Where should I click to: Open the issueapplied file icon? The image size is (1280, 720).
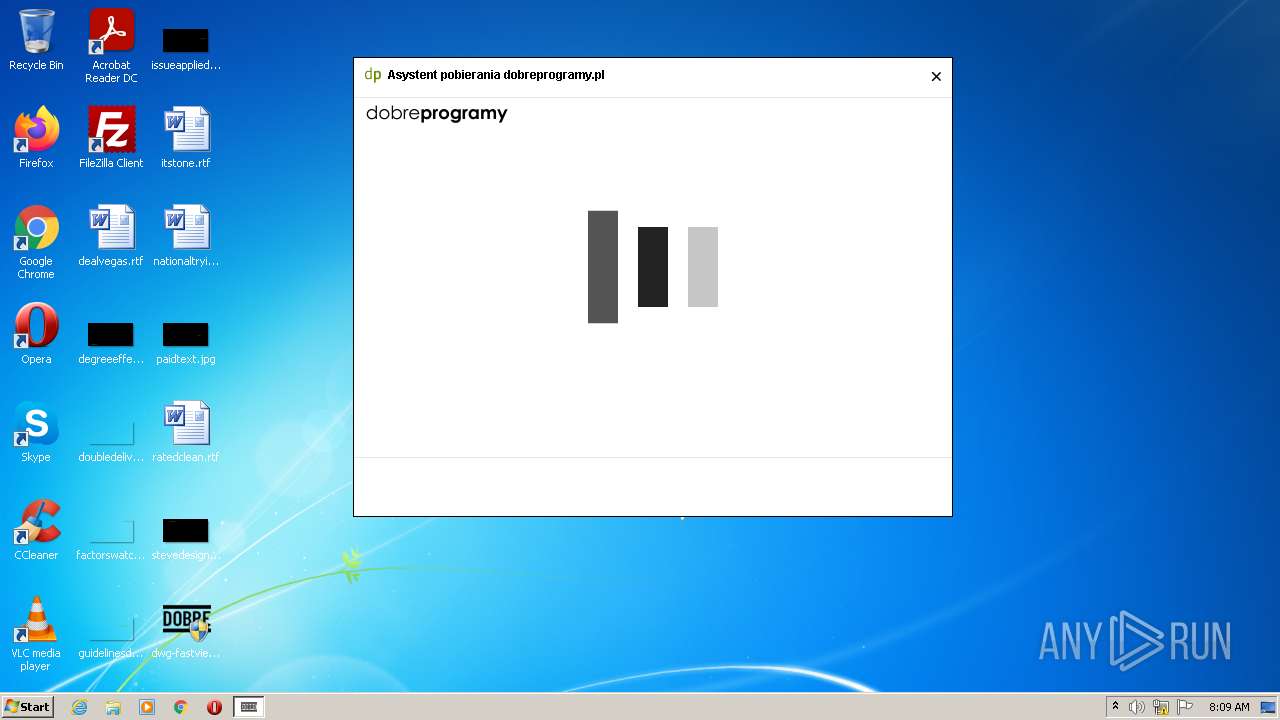point(186,48)
